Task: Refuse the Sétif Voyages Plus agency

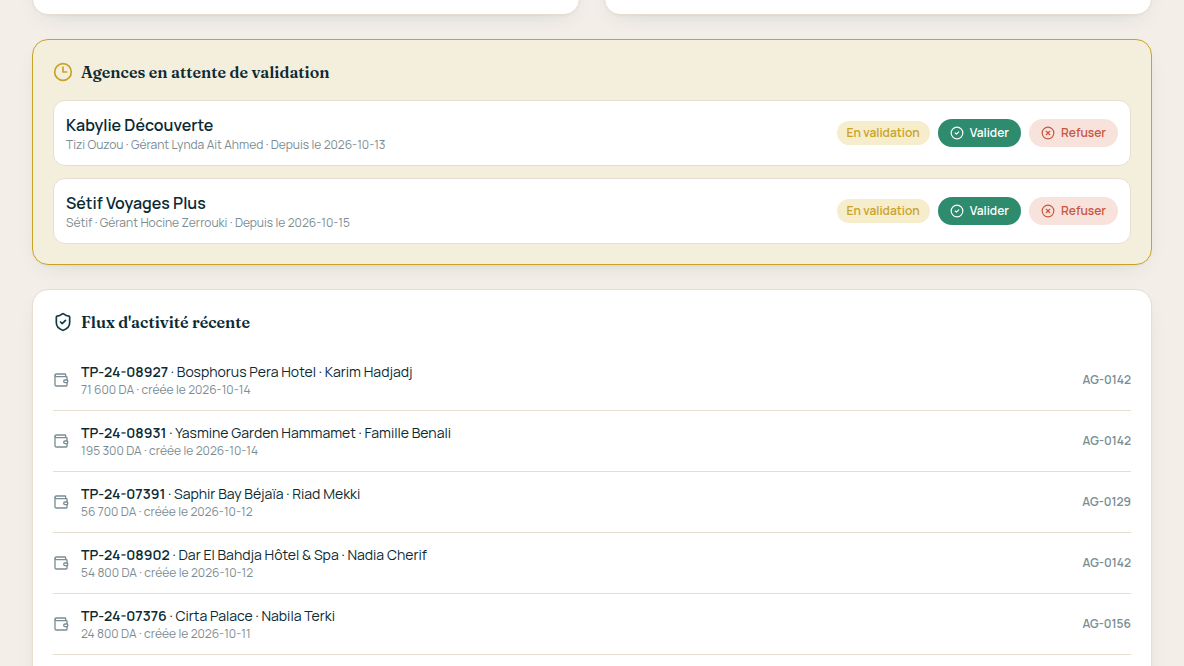Action: tap(1073, 211)
